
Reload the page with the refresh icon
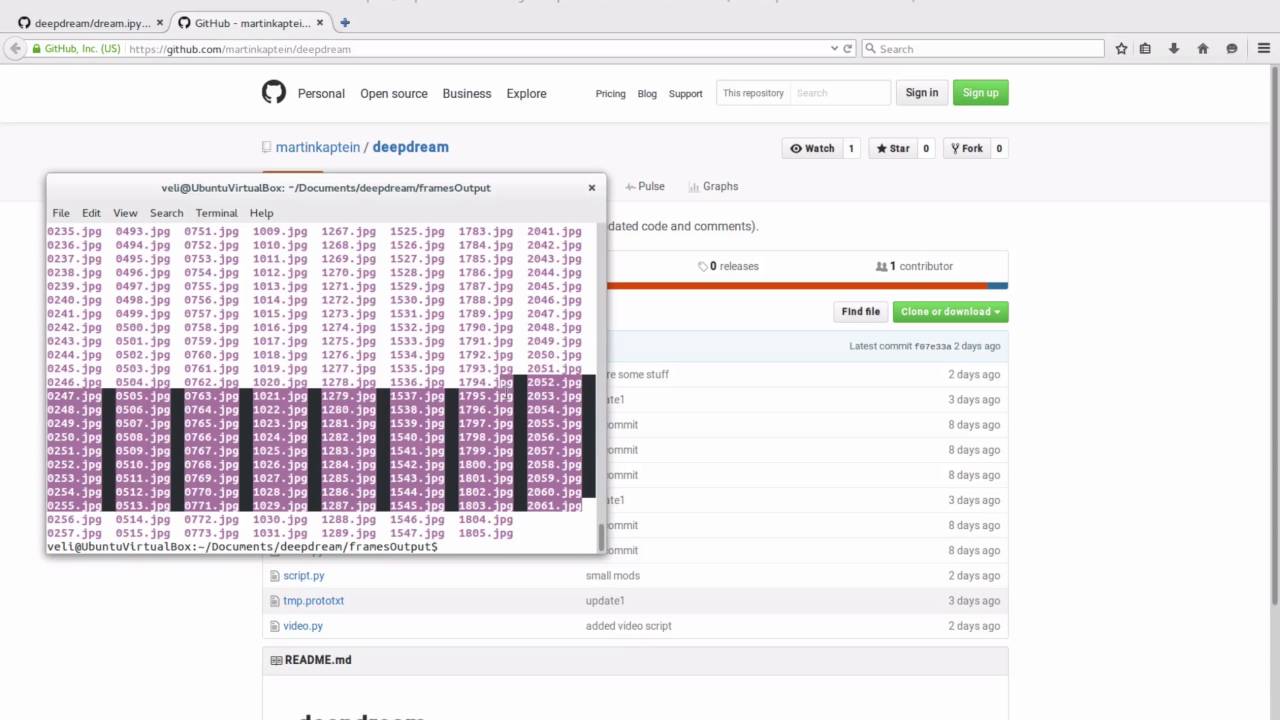point(848,48)
